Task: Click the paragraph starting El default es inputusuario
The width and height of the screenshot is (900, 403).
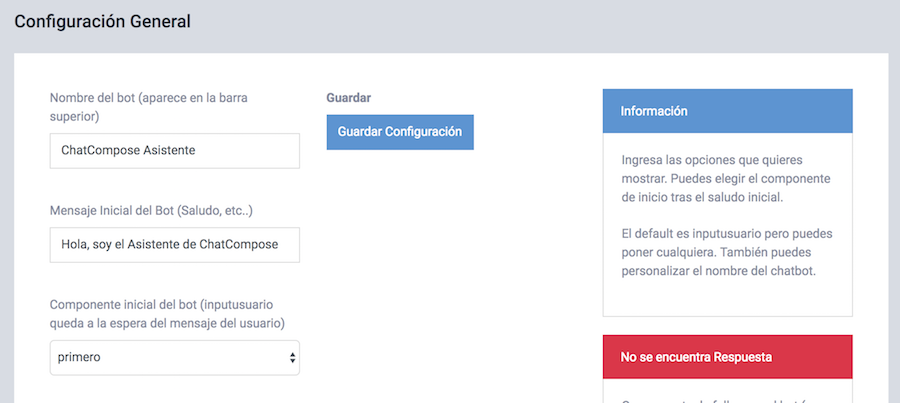Action: (727, 253)
